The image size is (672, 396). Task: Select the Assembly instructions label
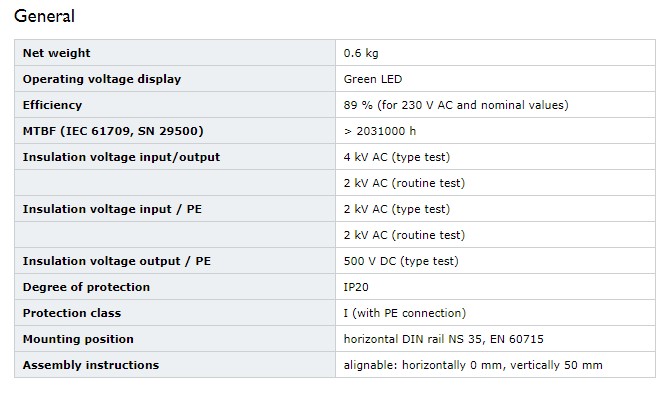91,365
